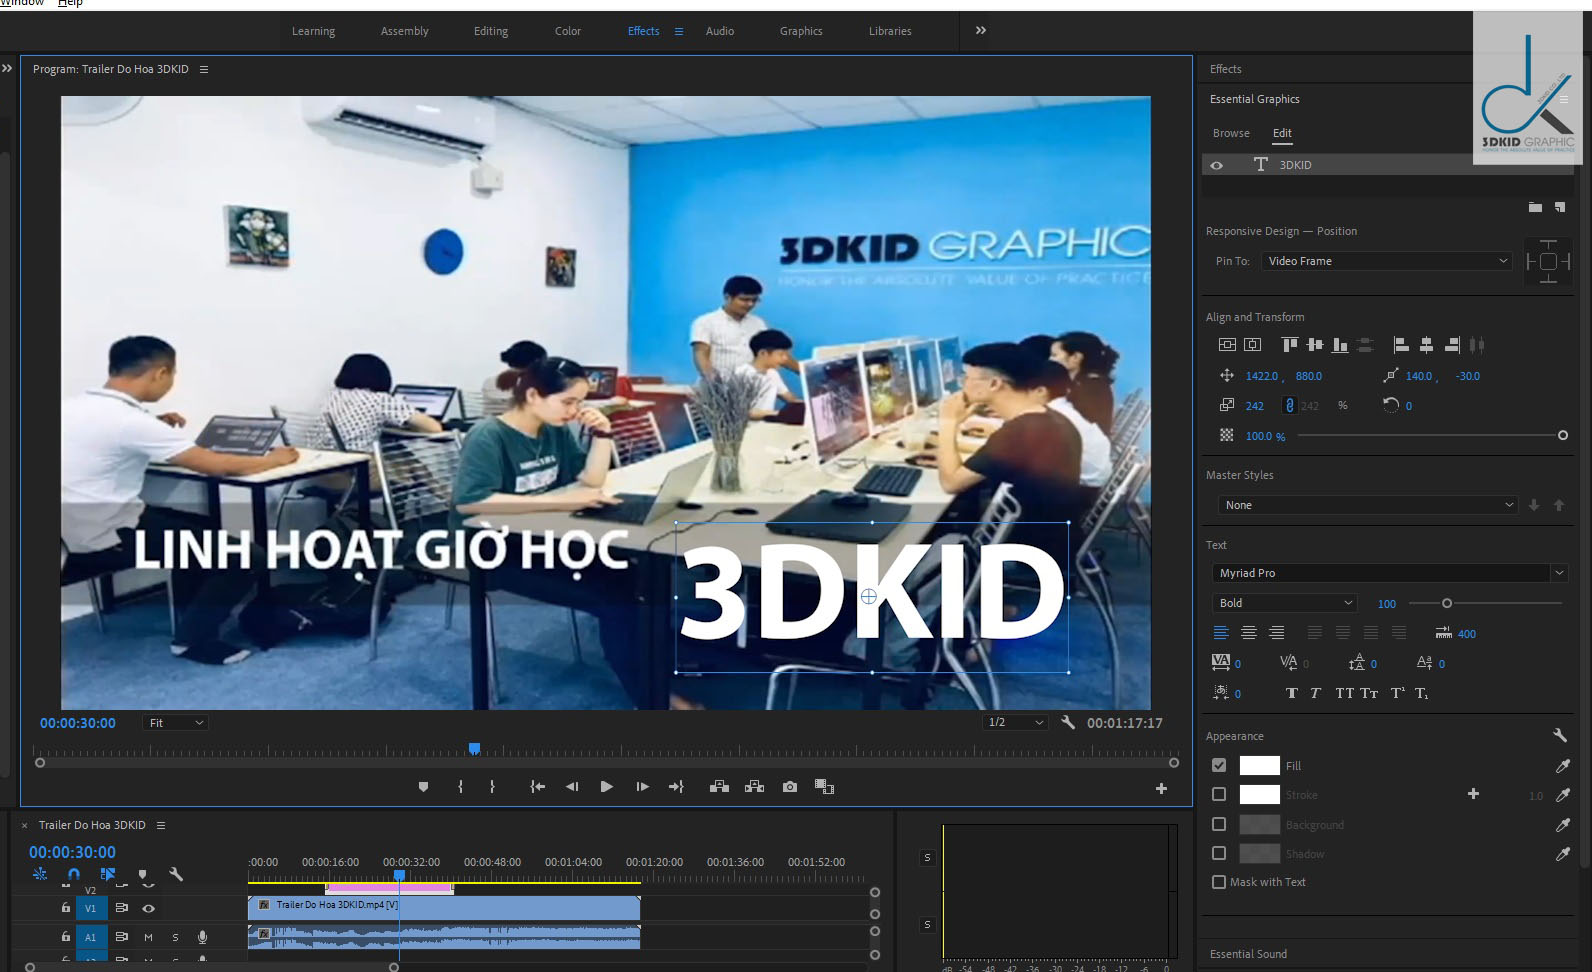
Task: Open the Master Styles None dropdown
Action: tap(1368, 505)
